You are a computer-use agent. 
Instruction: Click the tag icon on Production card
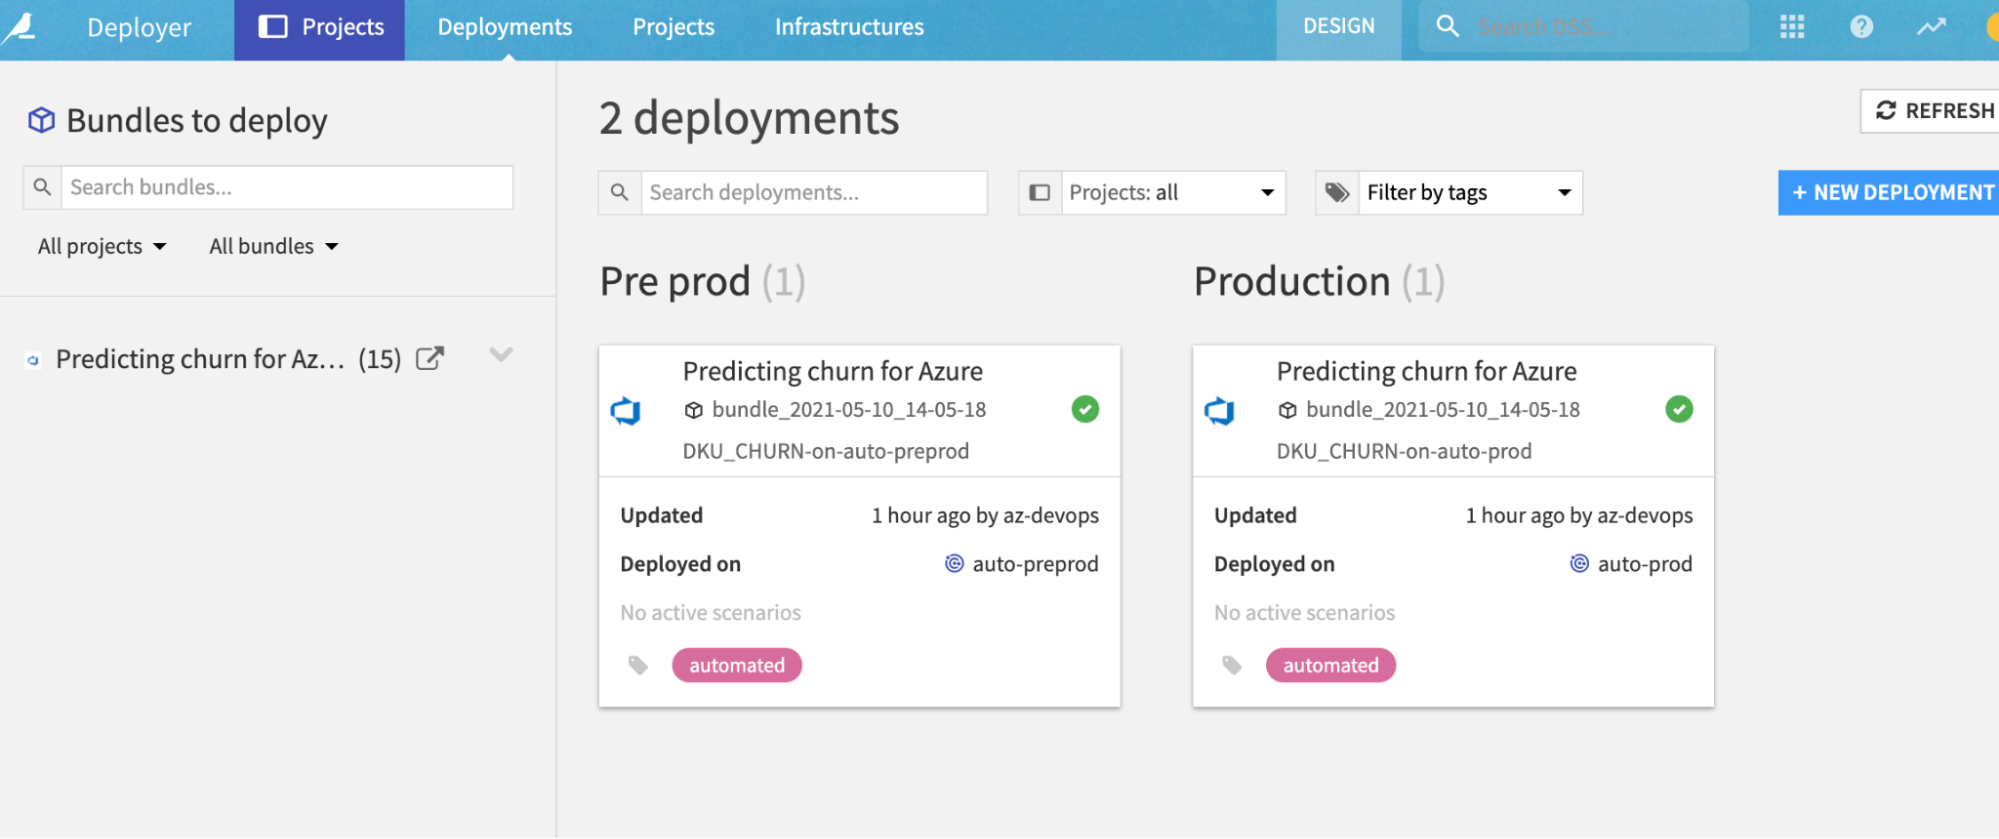click(1232, 665)
